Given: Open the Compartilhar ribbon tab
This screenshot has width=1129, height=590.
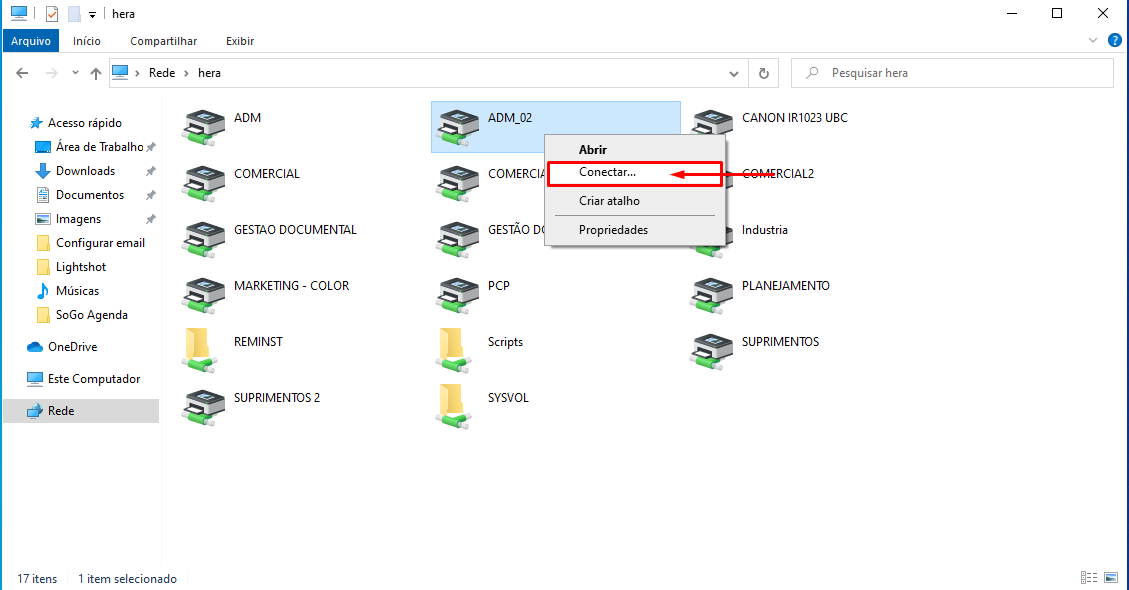Looking at the screenshot, I should tap(163, 41).
